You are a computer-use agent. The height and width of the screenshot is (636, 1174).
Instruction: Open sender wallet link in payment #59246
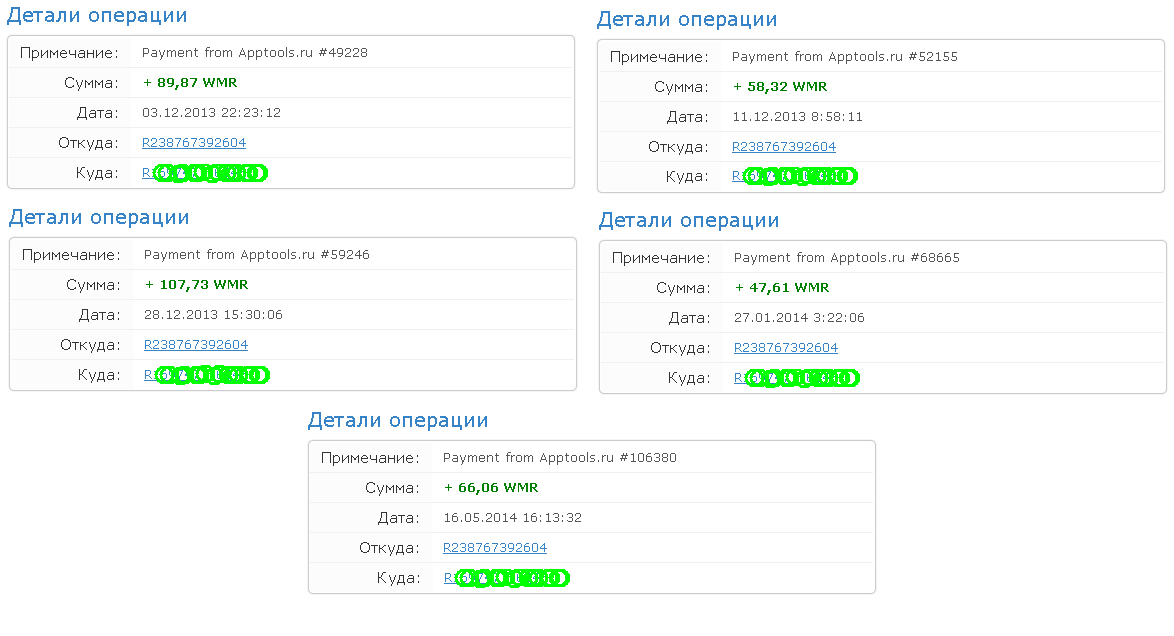tap(196, 345)
